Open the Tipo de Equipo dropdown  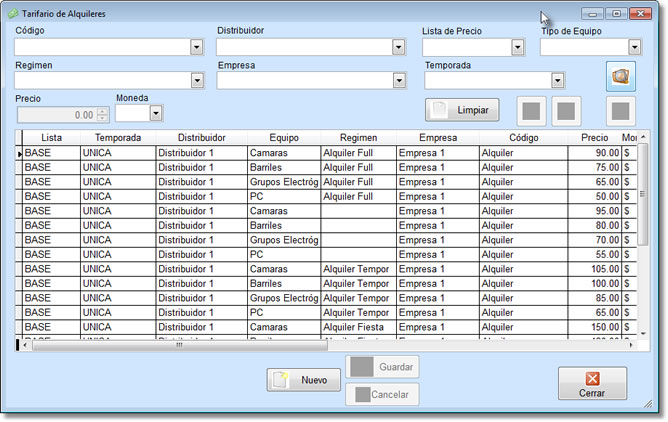click(x=634, y=47)
